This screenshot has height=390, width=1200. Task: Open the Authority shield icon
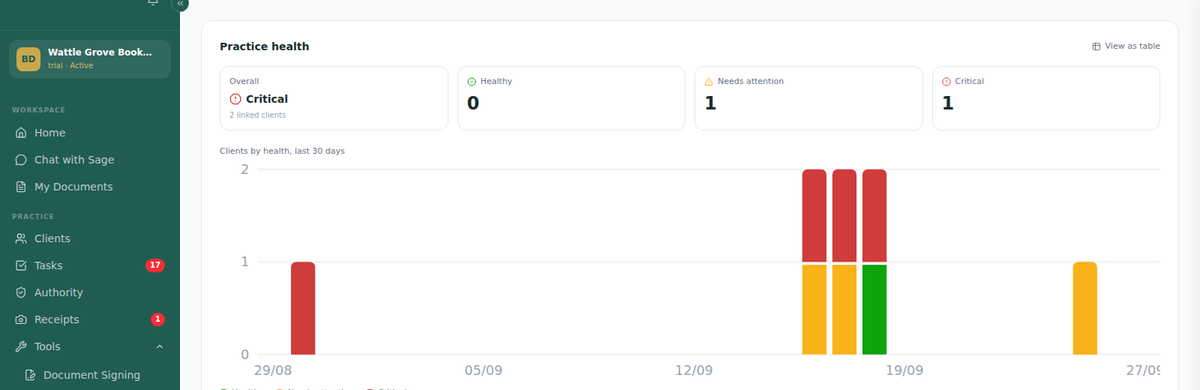(x=22, y=293)
